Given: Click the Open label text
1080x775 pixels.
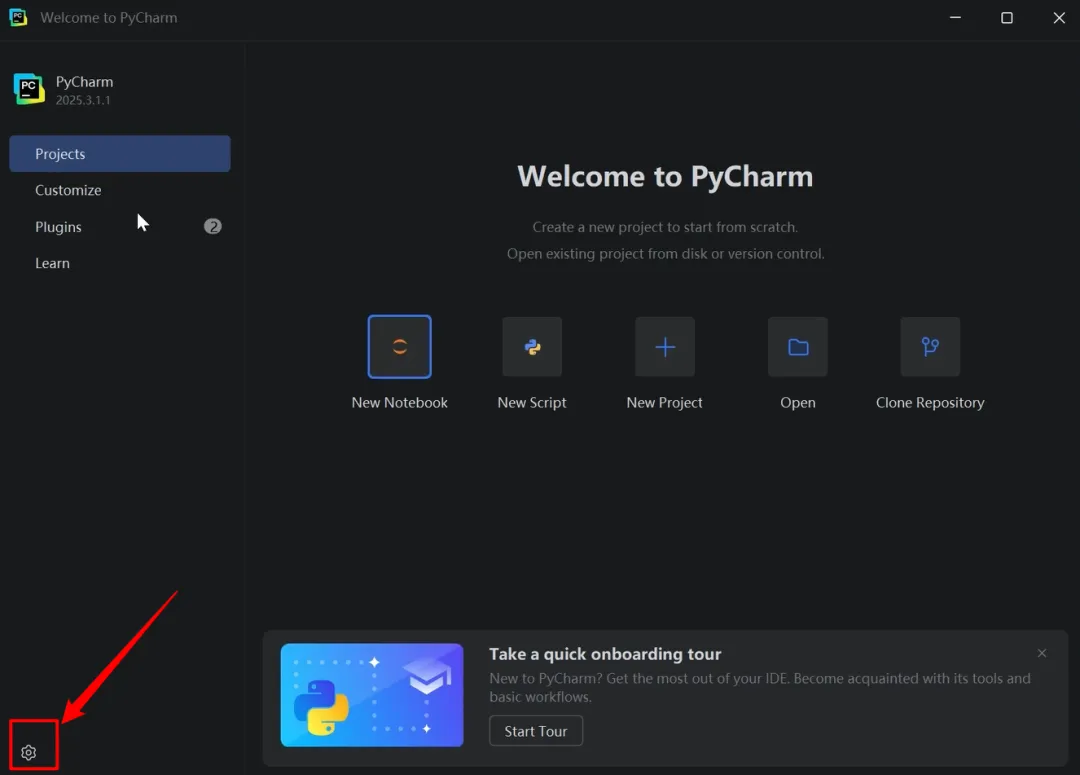Looking at the screenshot, I should coord(798,402).
